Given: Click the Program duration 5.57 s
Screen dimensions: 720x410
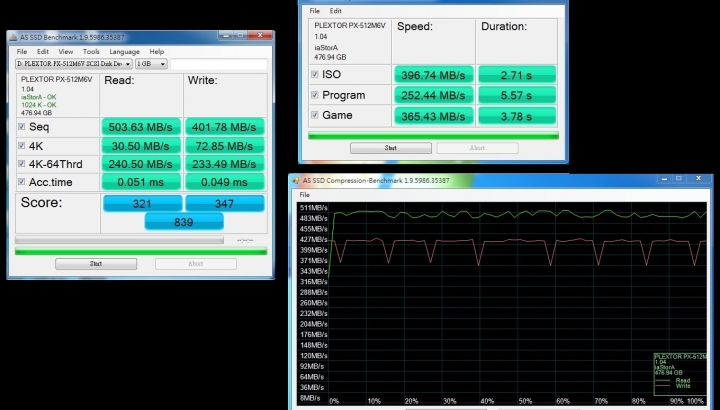Looking at the screenshot, I should click(x=517, y=95).
